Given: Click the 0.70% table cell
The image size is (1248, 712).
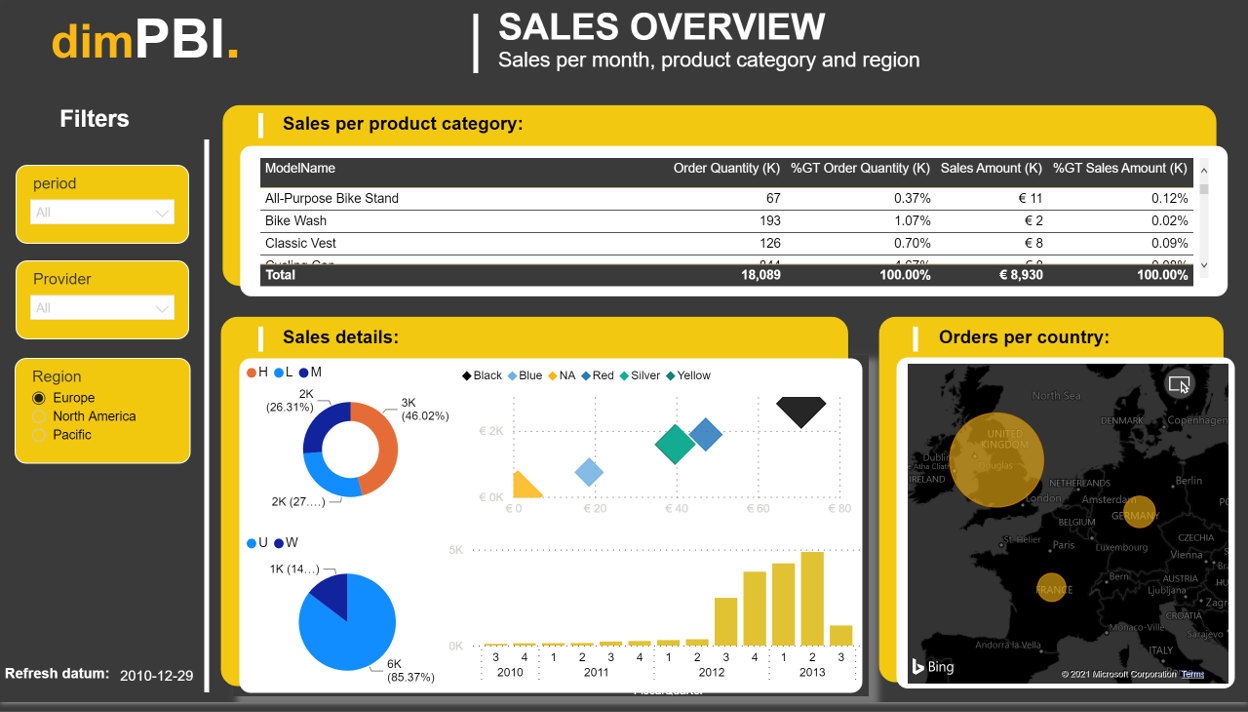Looking at the screenshot, I should (912, 243).
